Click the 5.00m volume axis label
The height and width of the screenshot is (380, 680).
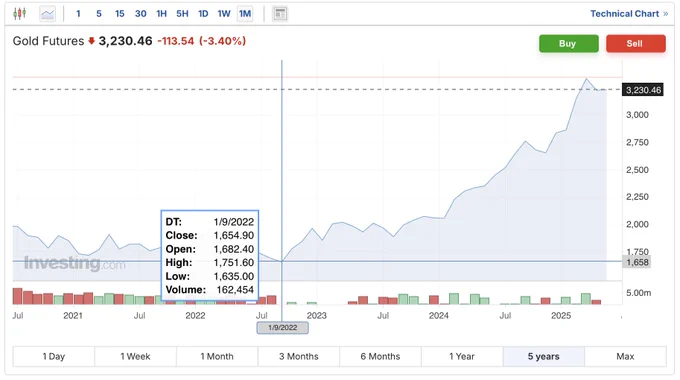pyautogui.click(x=638, y=293)
